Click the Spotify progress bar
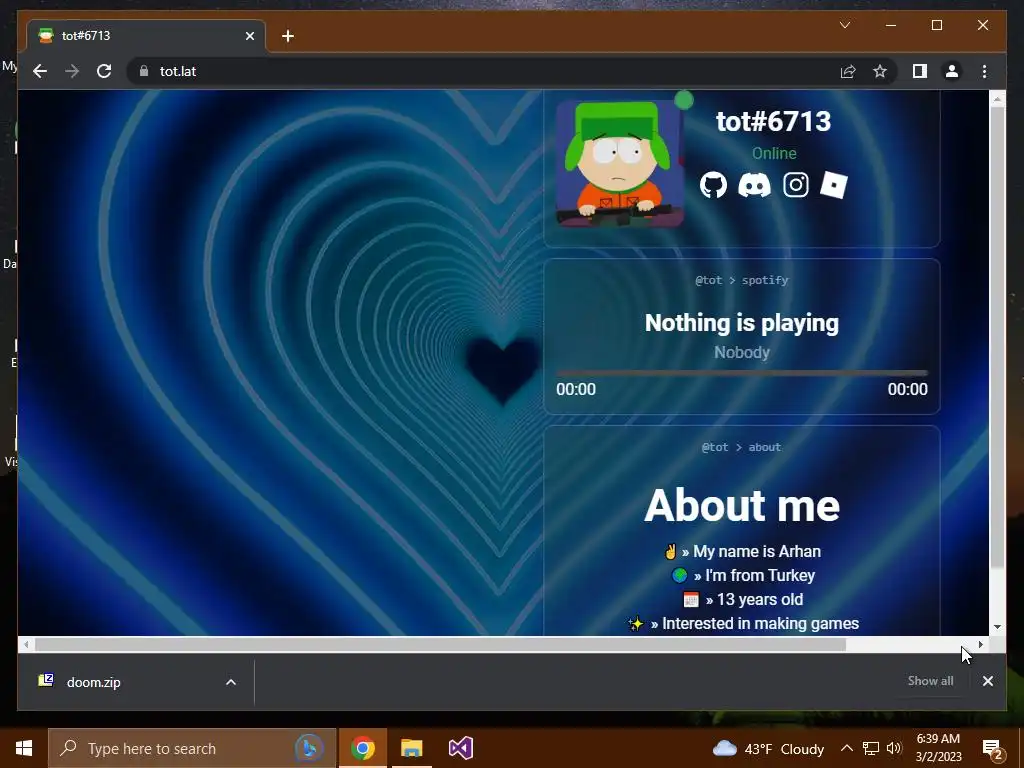Image resolution: width=1024 pixels, height=768 pixels. coord(741,373)
